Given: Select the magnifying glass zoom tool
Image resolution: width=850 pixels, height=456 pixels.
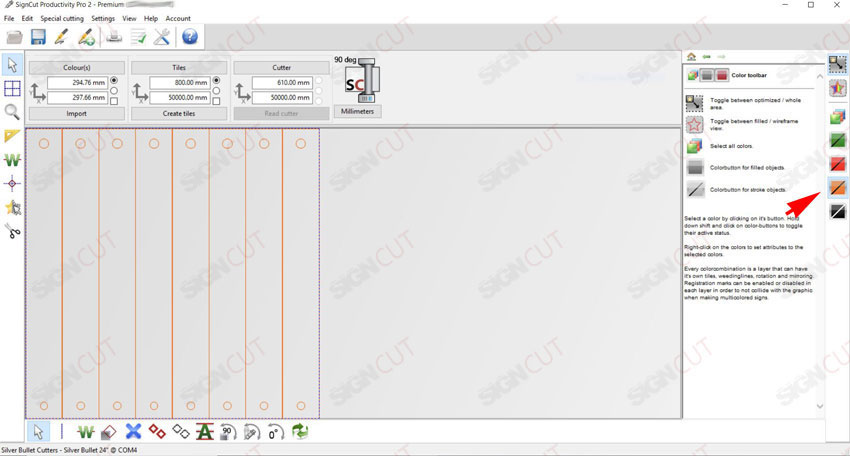Looking at the screenshot, I should coord(12,112).
